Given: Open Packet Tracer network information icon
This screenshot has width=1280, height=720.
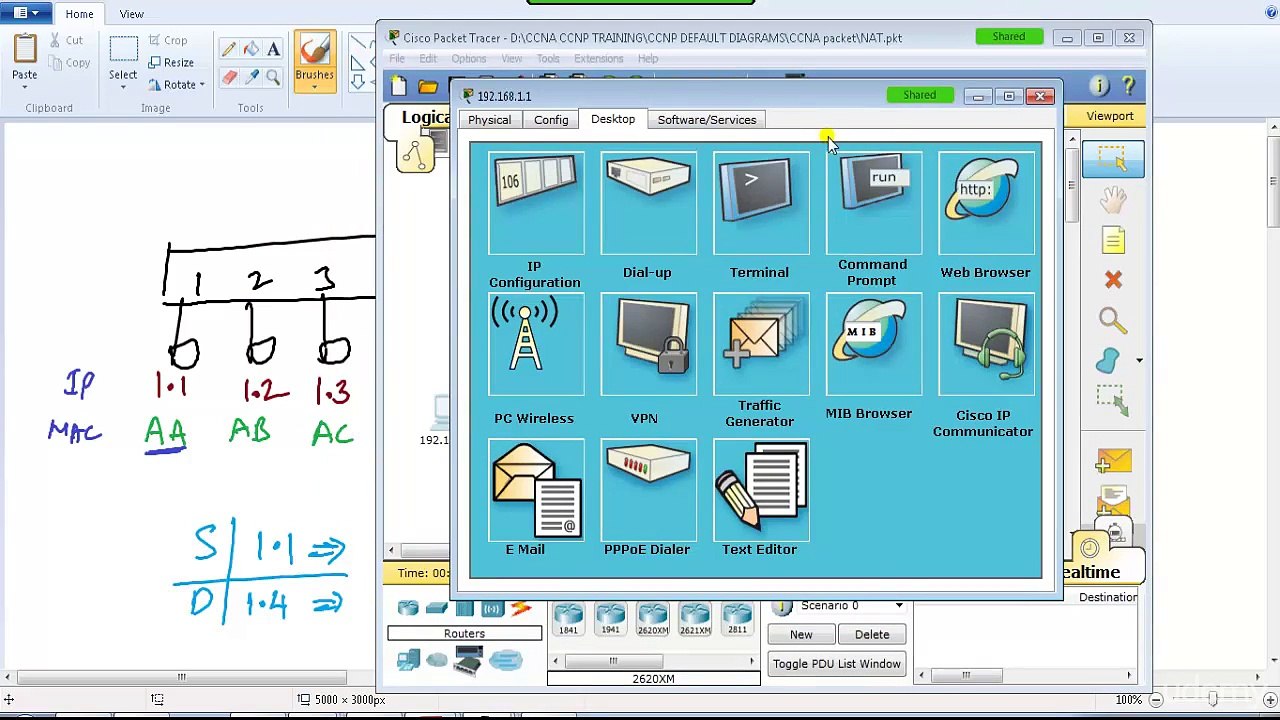Looking at the screenshot, I should click(x=1099, y=86).
